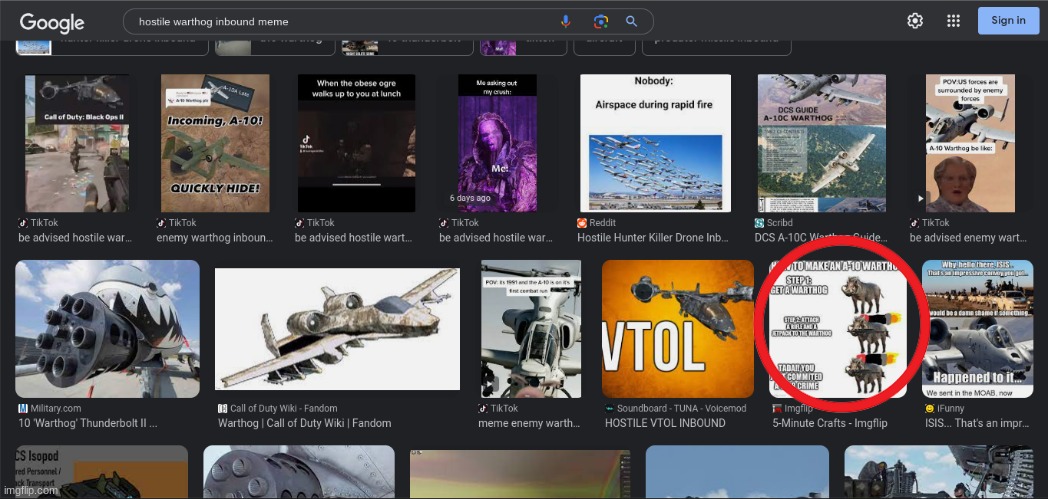Click the Sign in button

(x=1008, y=21)
